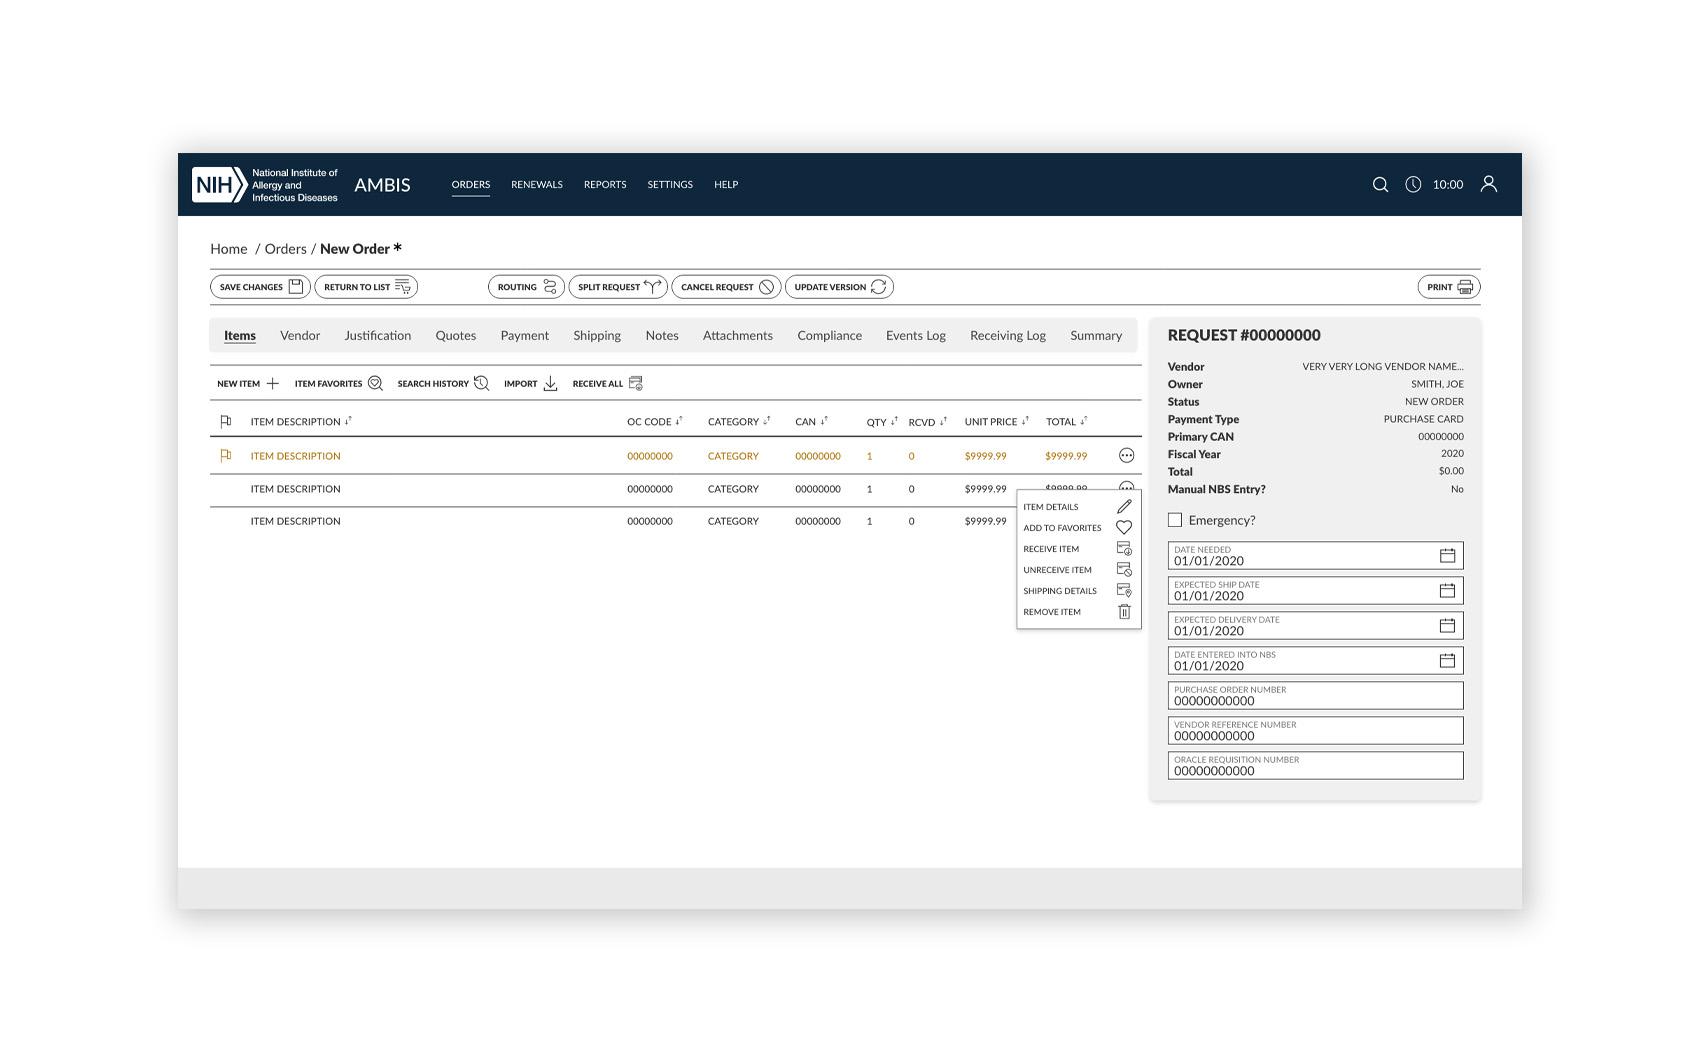Click the Import download icon

550,384
